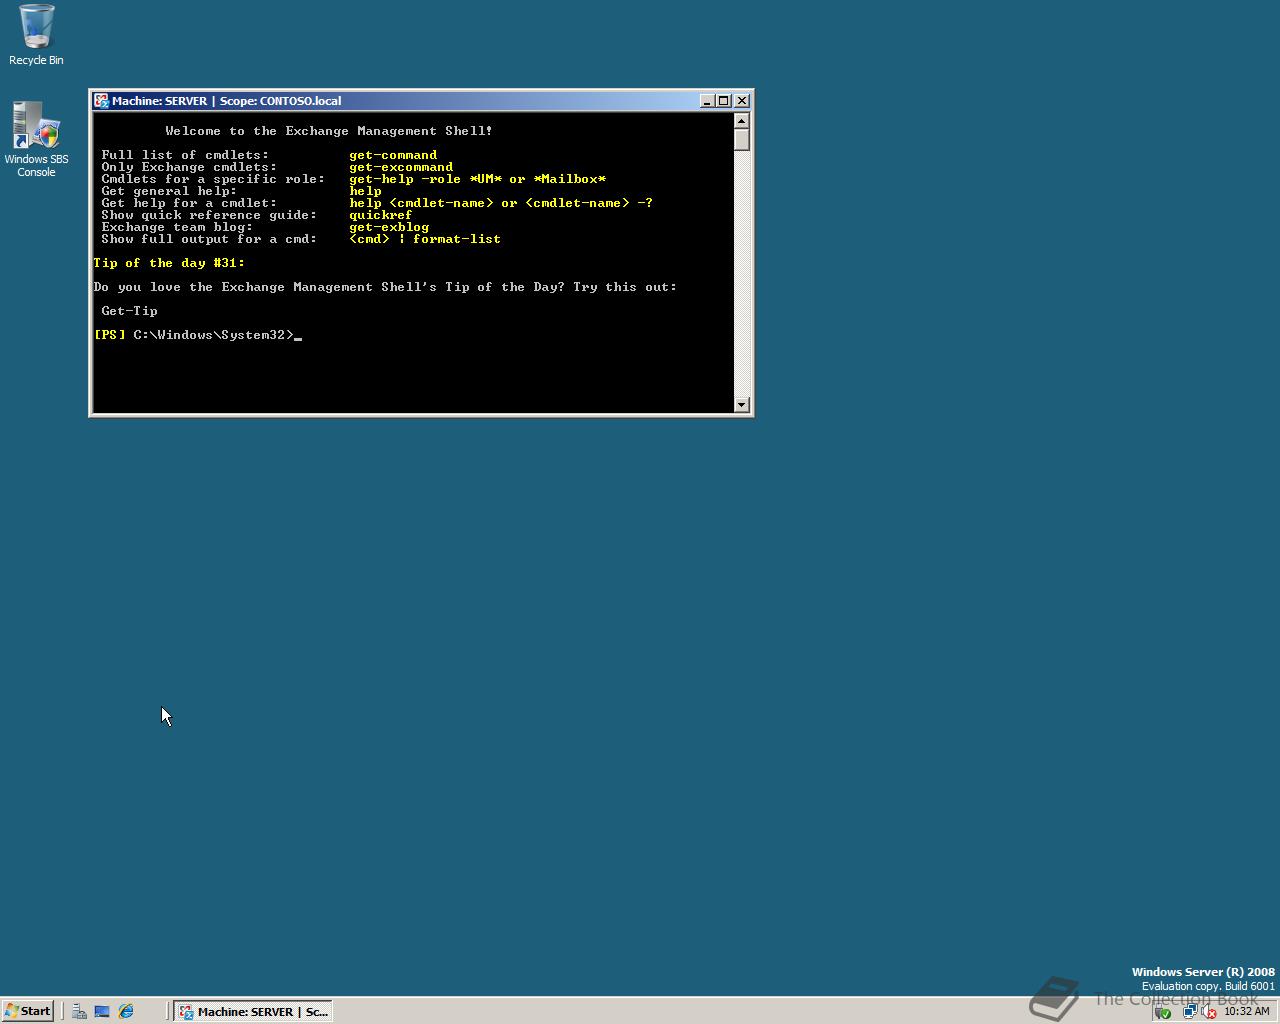Click the Machine: SERVER taskbar button

[x=253, y=1011]
